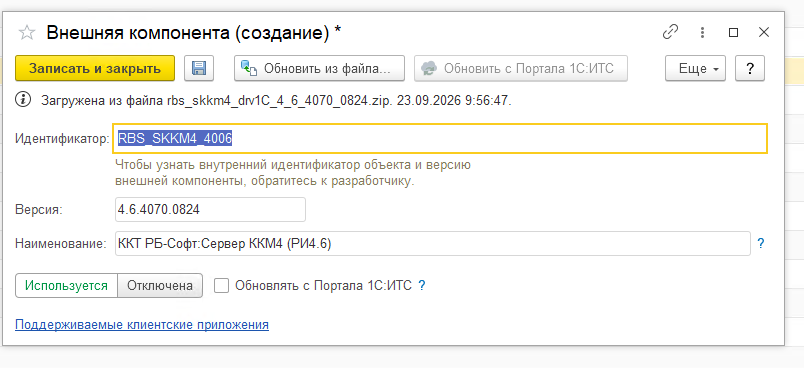Click the Идентификатор label

coord(63,138)
